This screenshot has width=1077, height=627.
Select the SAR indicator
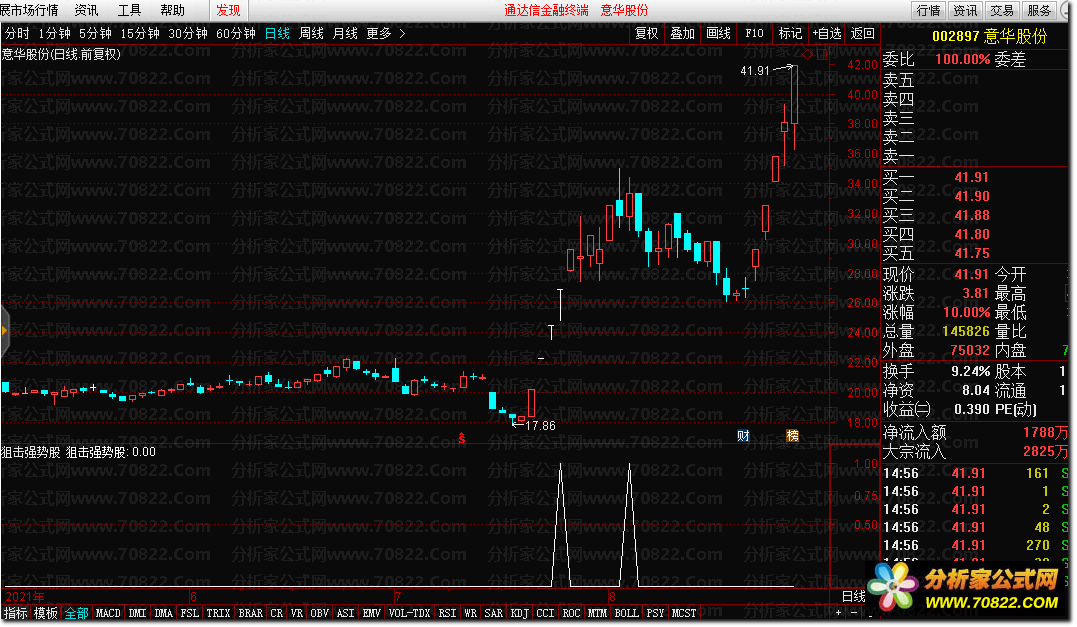[494, 613]
